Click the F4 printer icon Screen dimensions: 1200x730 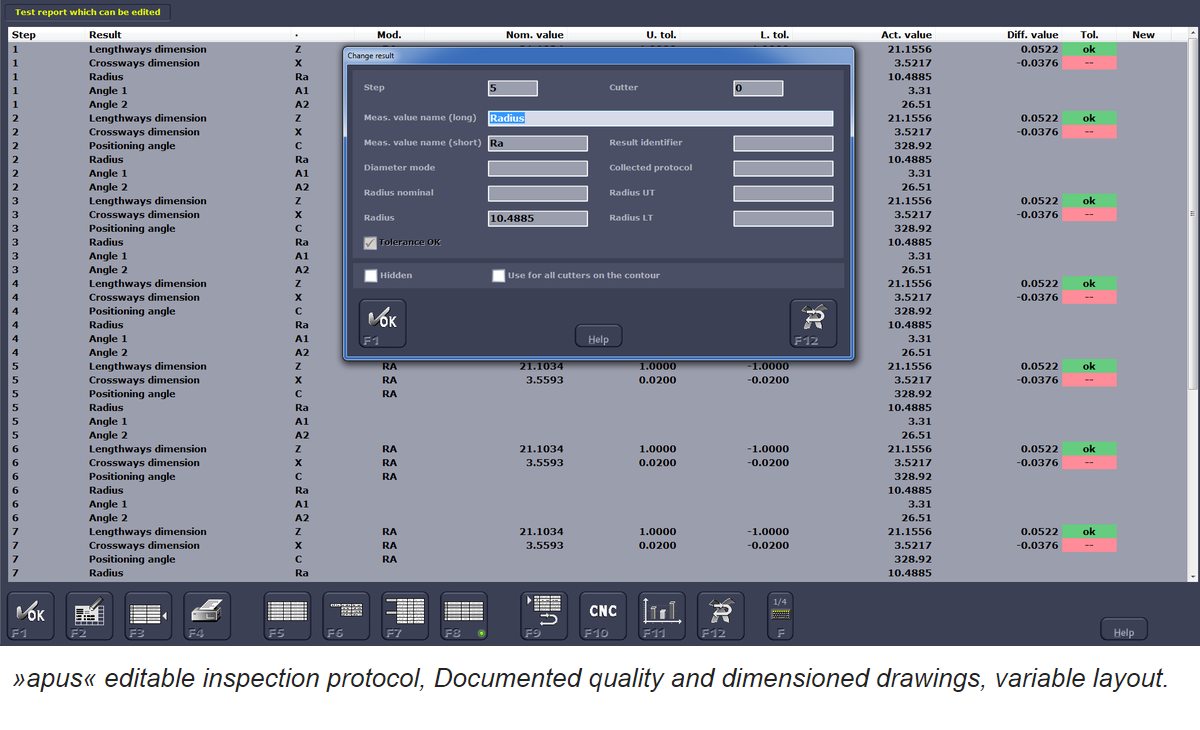click(207, 615)
